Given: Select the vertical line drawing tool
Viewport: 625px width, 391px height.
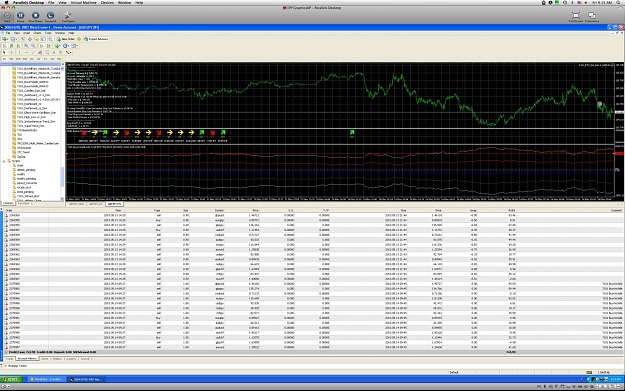Looking at the screenshot, I should pos(20,53).
